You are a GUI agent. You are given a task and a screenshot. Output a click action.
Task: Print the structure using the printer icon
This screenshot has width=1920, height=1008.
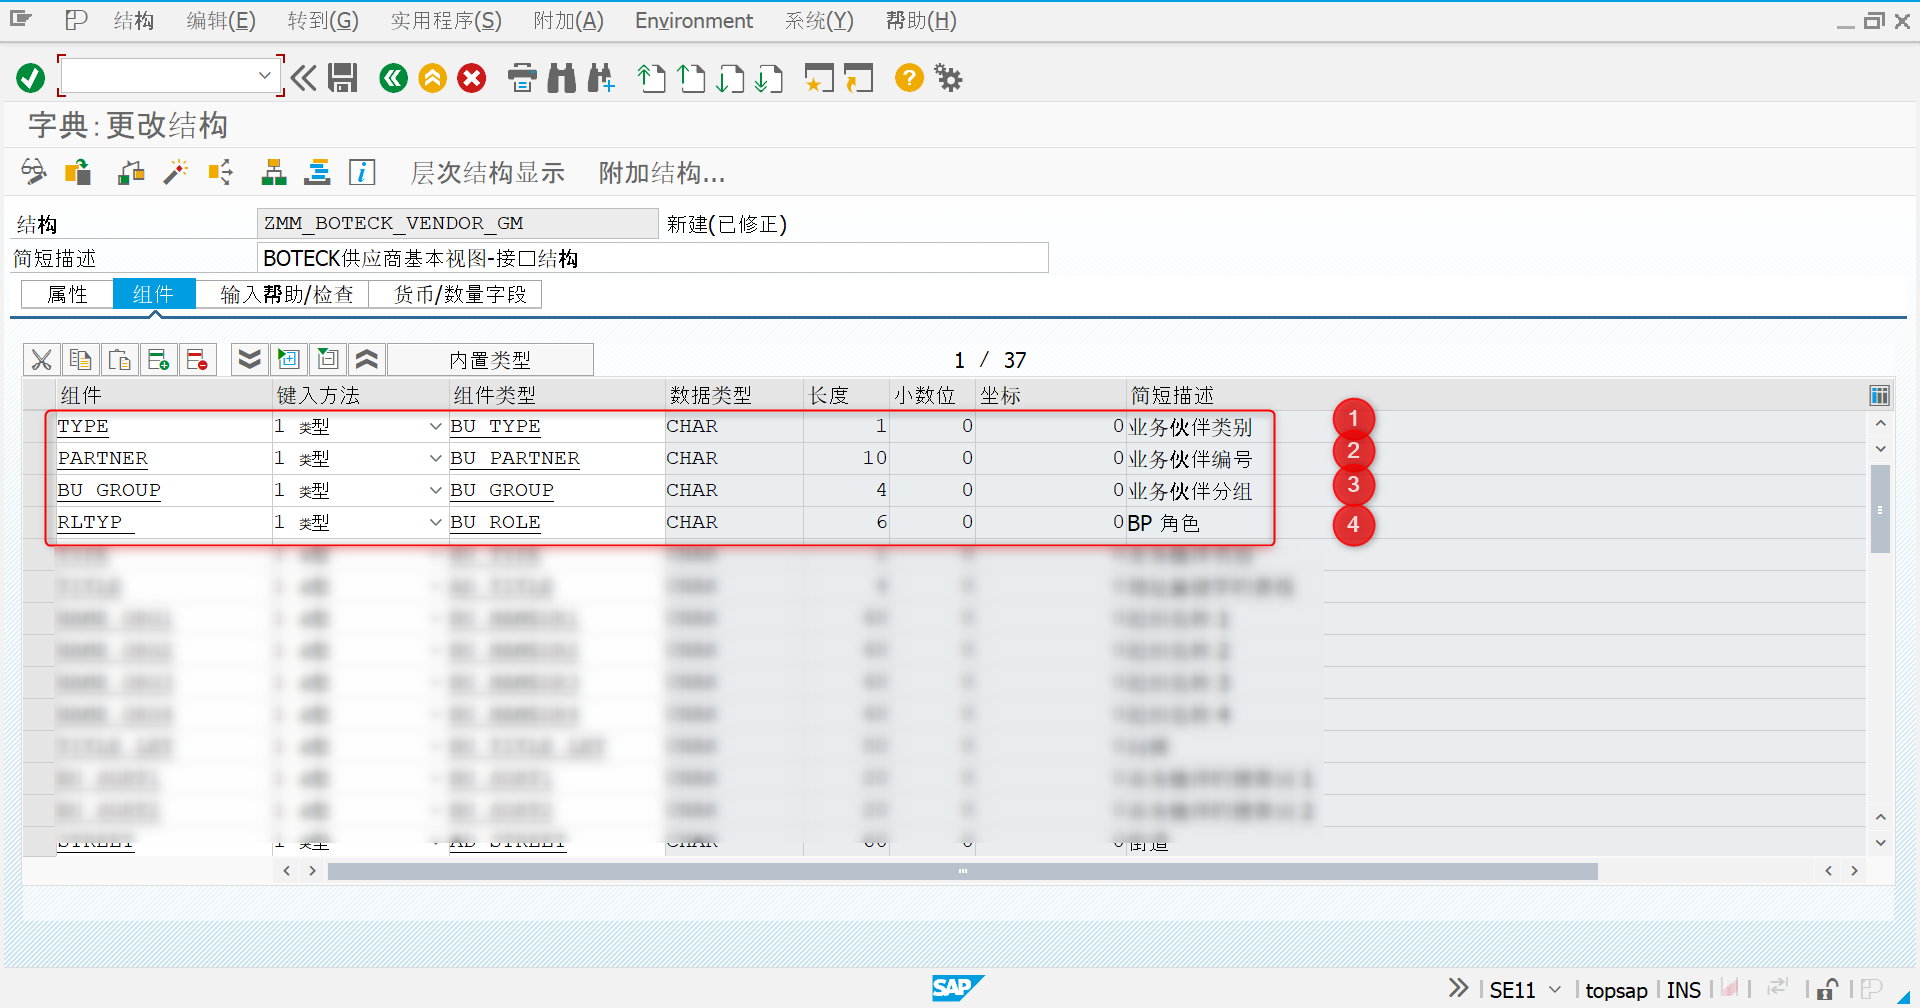521,78
